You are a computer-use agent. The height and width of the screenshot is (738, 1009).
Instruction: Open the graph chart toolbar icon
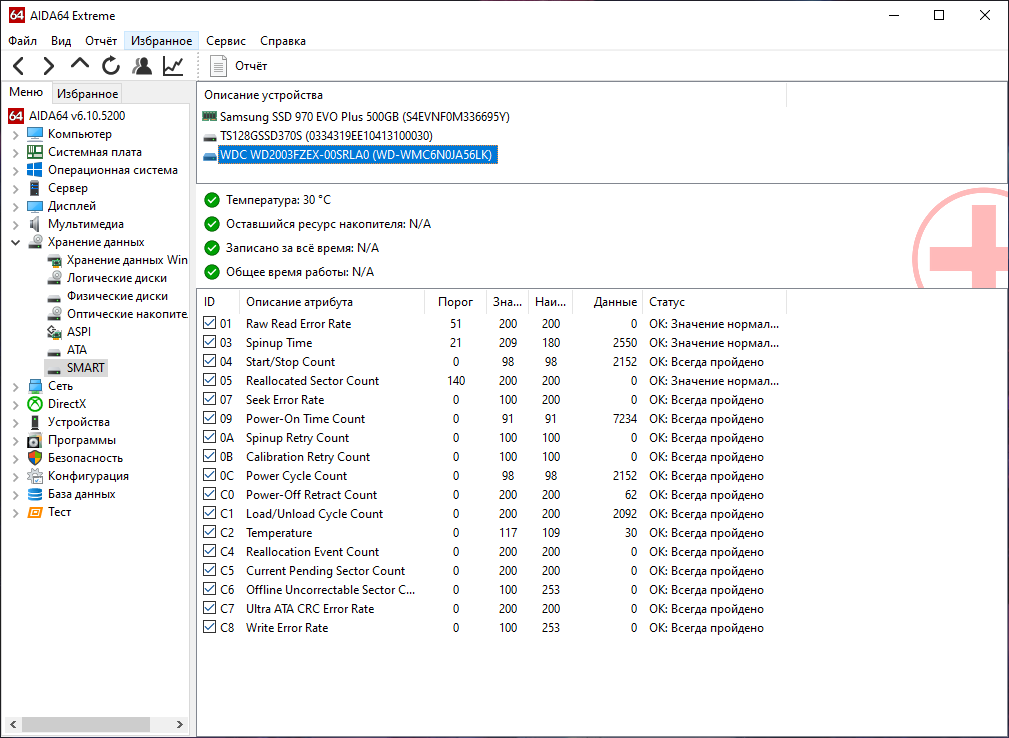(x=173, y=66)
